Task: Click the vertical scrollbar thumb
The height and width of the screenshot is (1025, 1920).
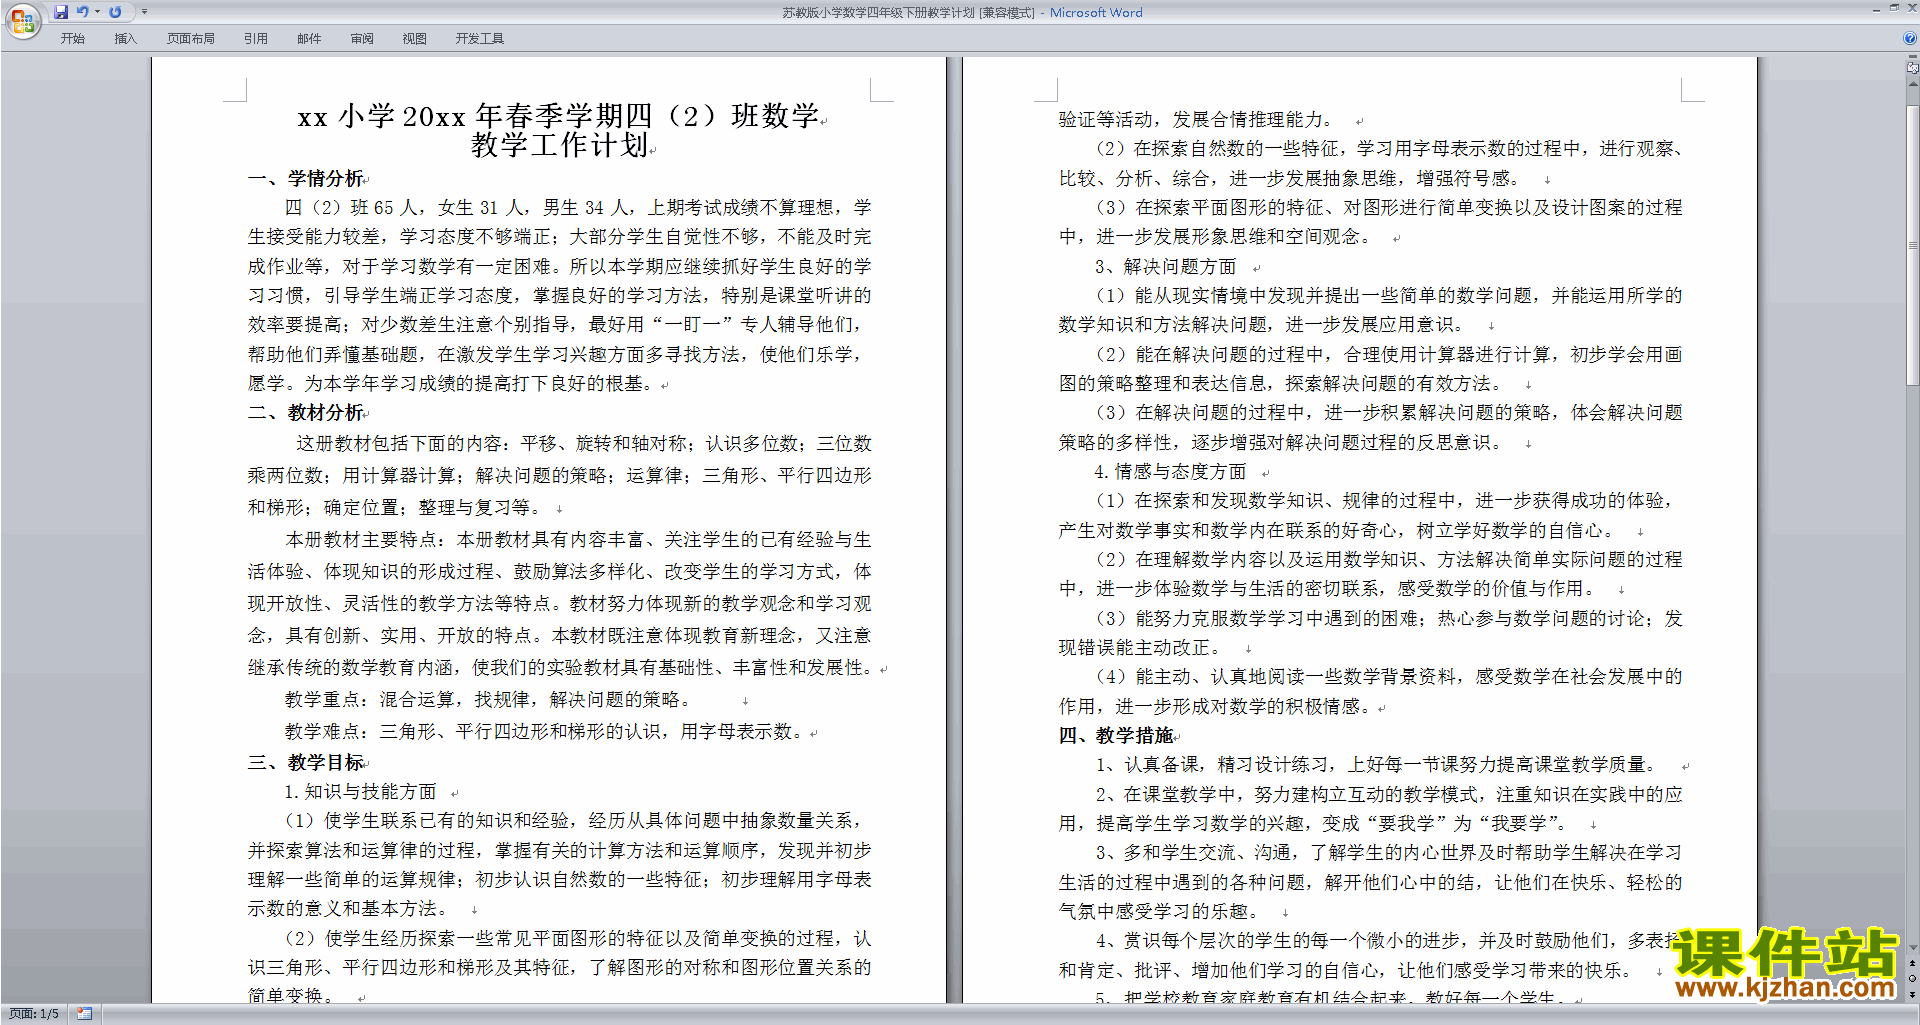Action: coord(1913,245)
